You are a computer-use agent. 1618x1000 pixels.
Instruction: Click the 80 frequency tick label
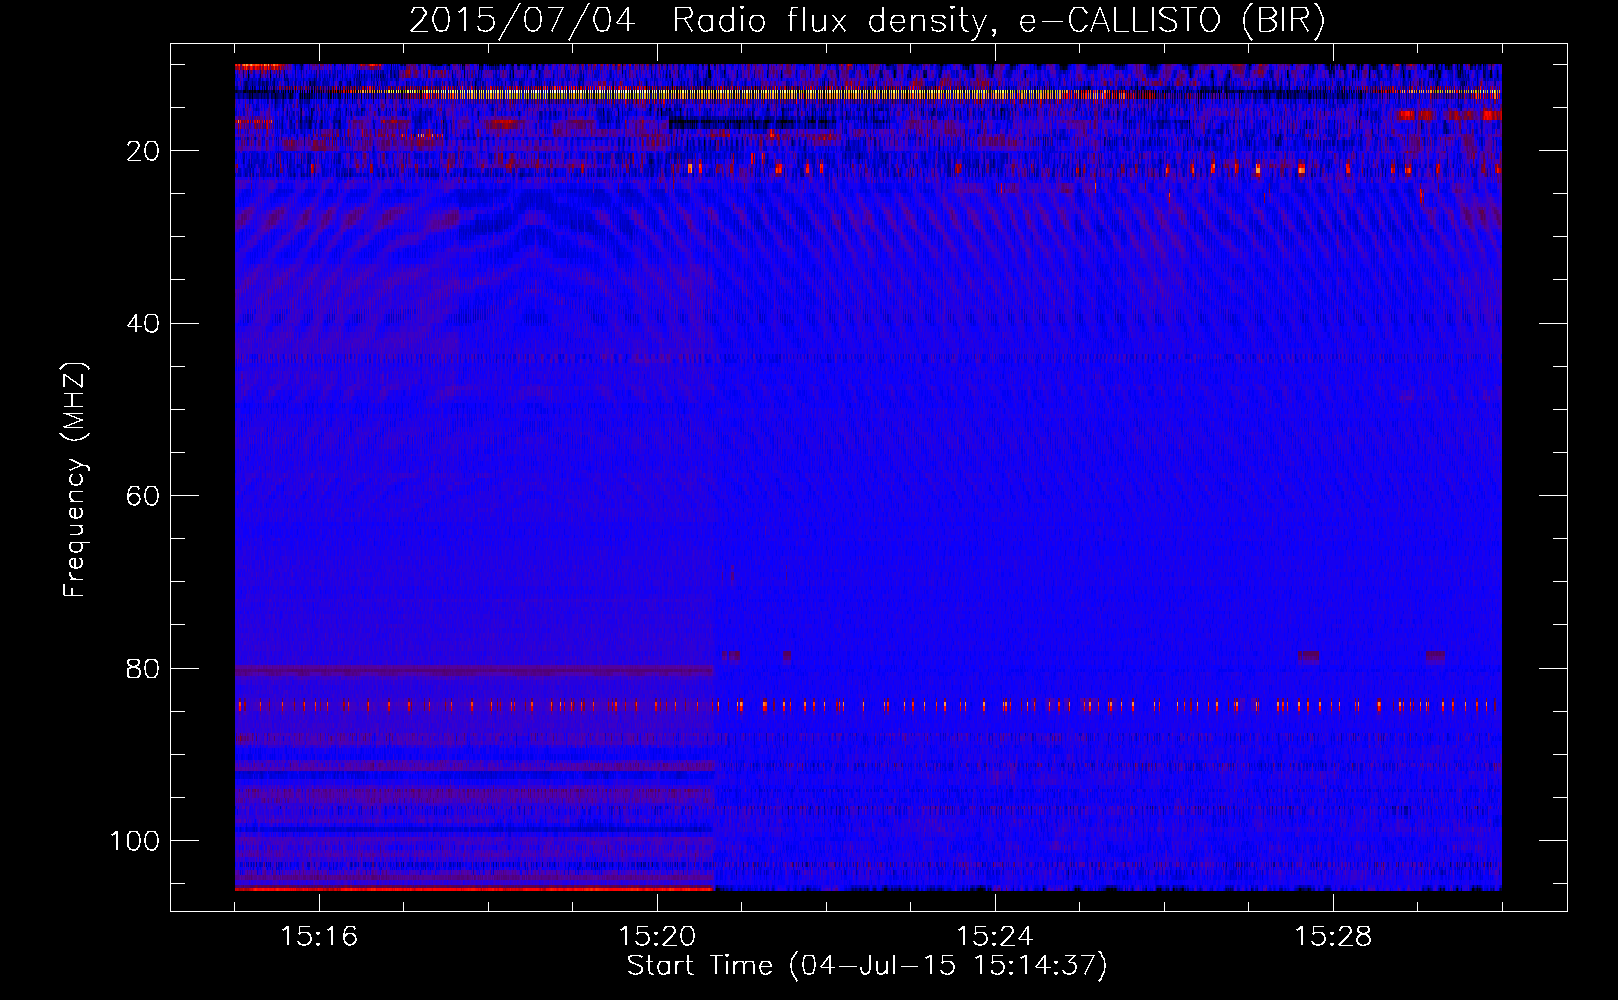[x=144, y=668]
